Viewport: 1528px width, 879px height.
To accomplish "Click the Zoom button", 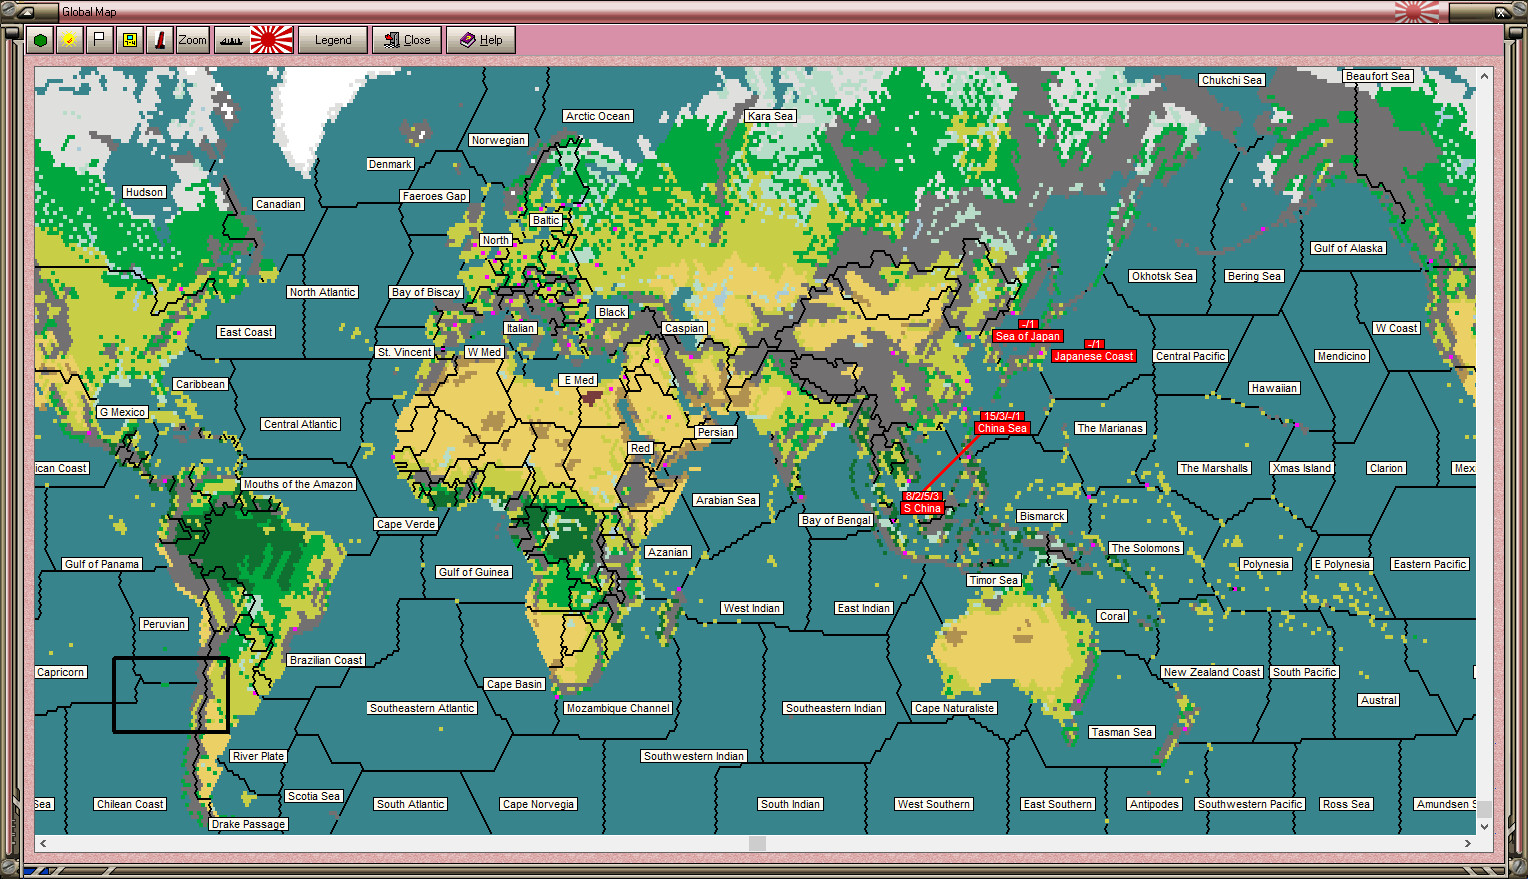I will (192, 40).
